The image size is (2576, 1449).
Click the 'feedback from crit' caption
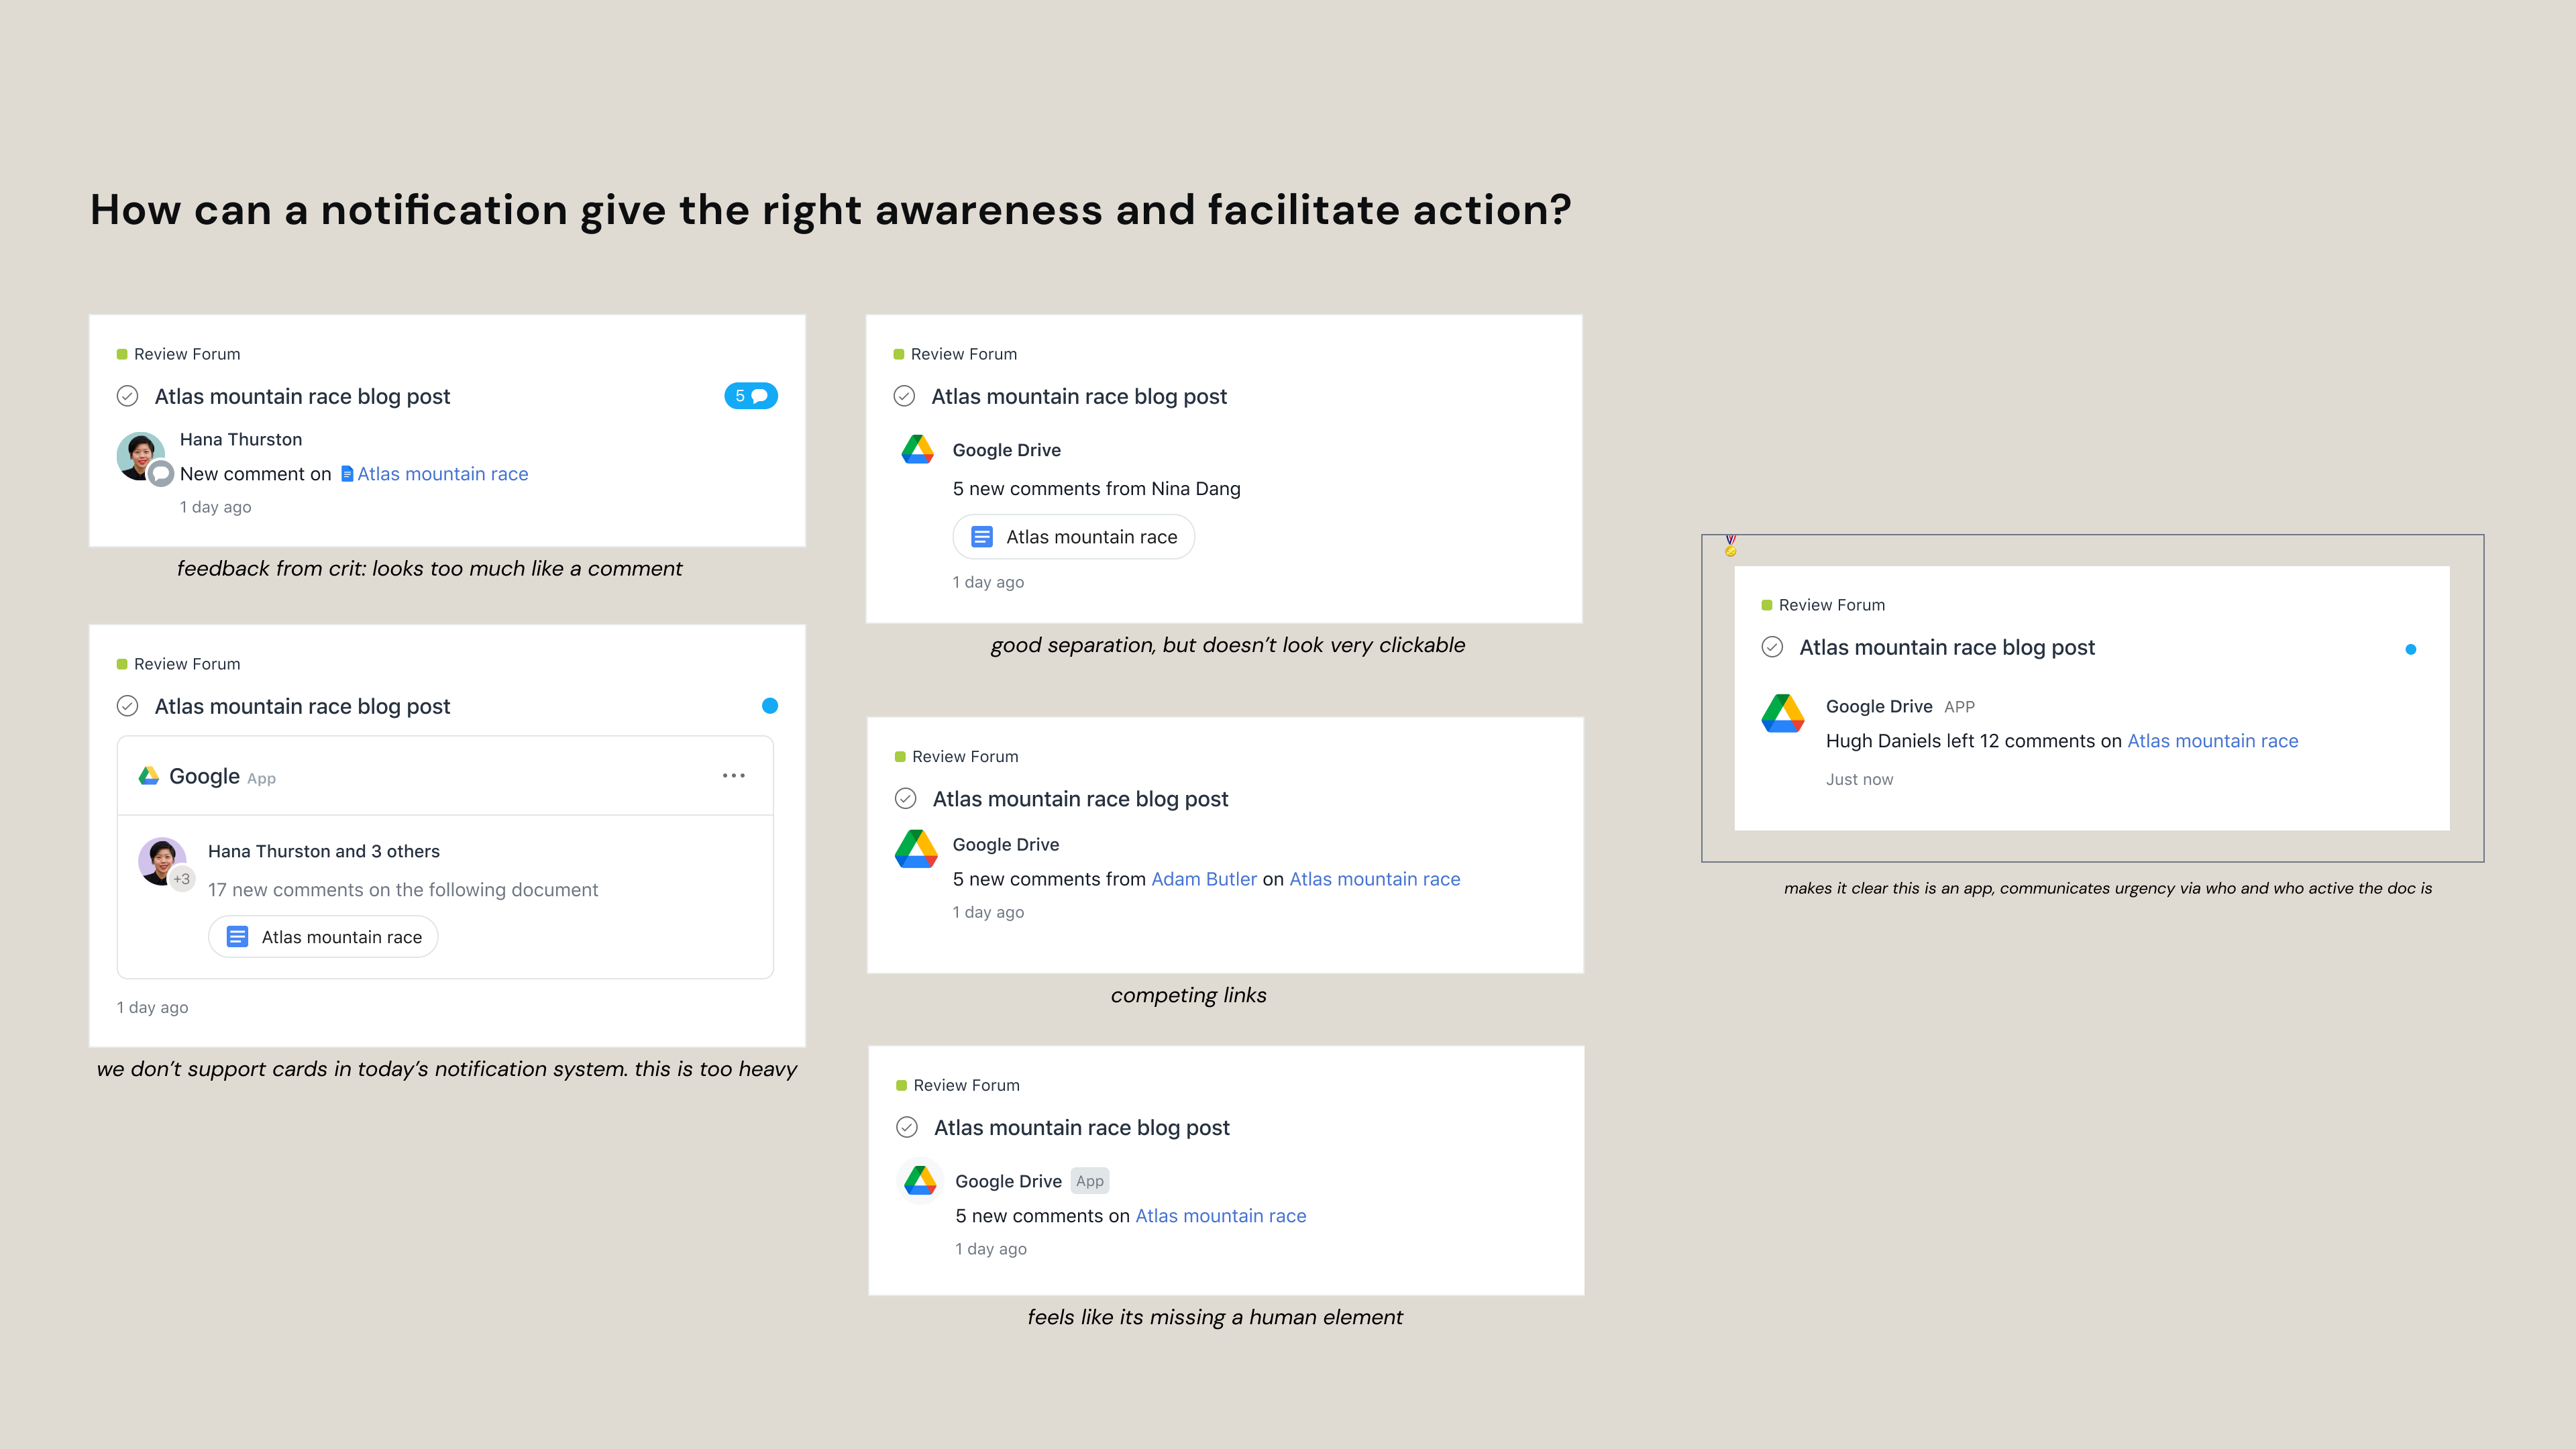[x=430, y=569]
